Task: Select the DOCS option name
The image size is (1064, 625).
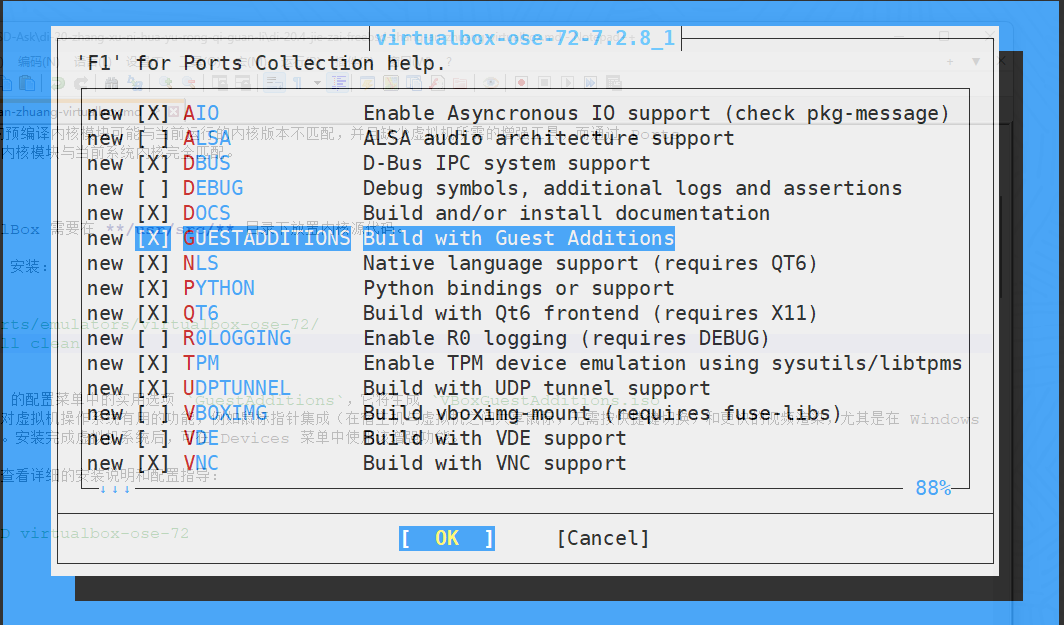Action: click(207, 214)
